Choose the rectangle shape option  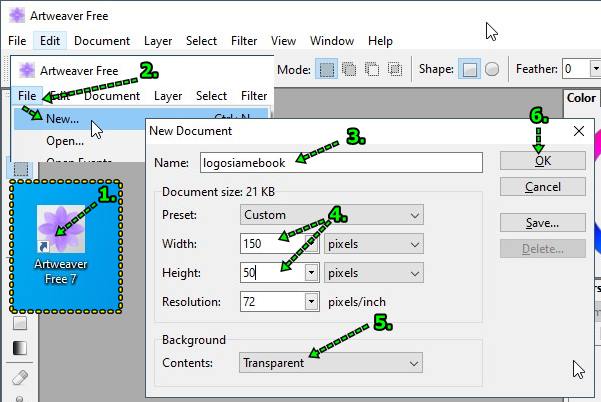pos(470,69)
